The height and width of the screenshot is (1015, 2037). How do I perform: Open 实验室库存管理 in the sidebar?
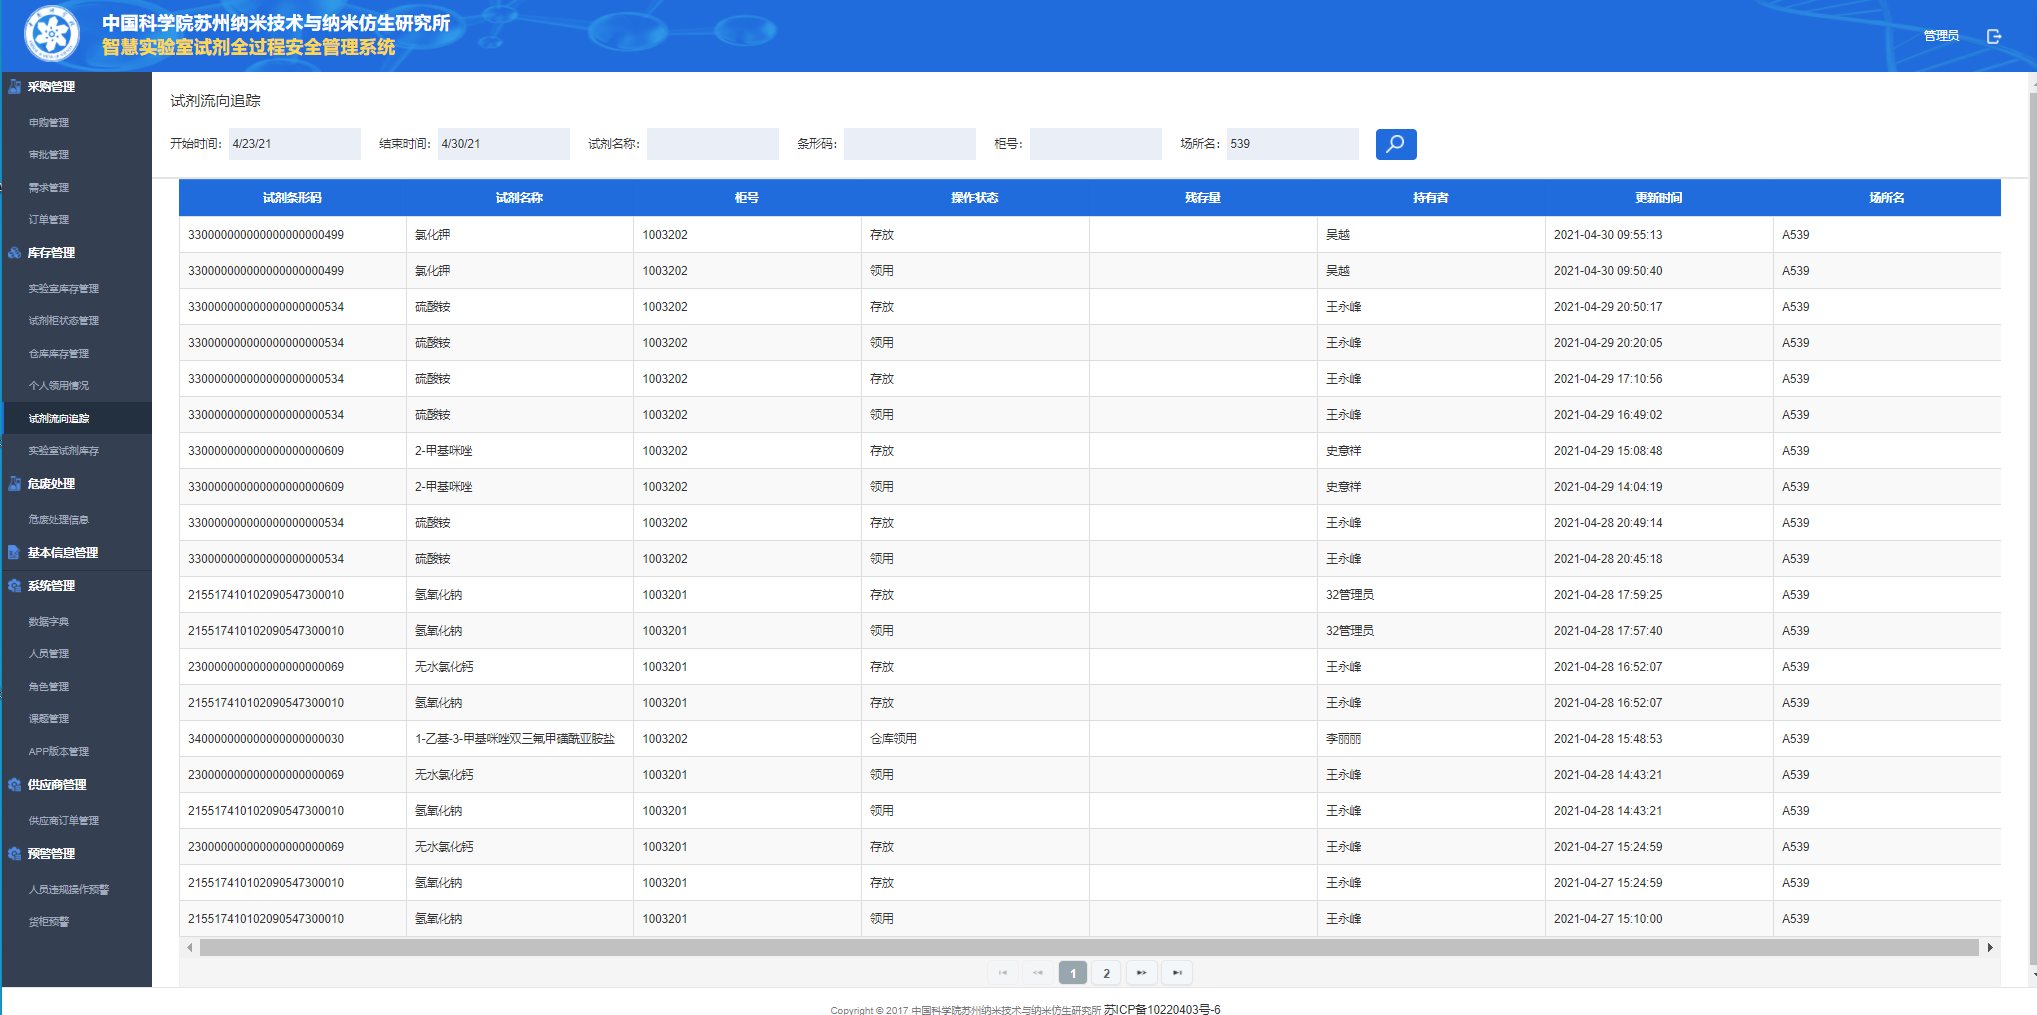64,289
